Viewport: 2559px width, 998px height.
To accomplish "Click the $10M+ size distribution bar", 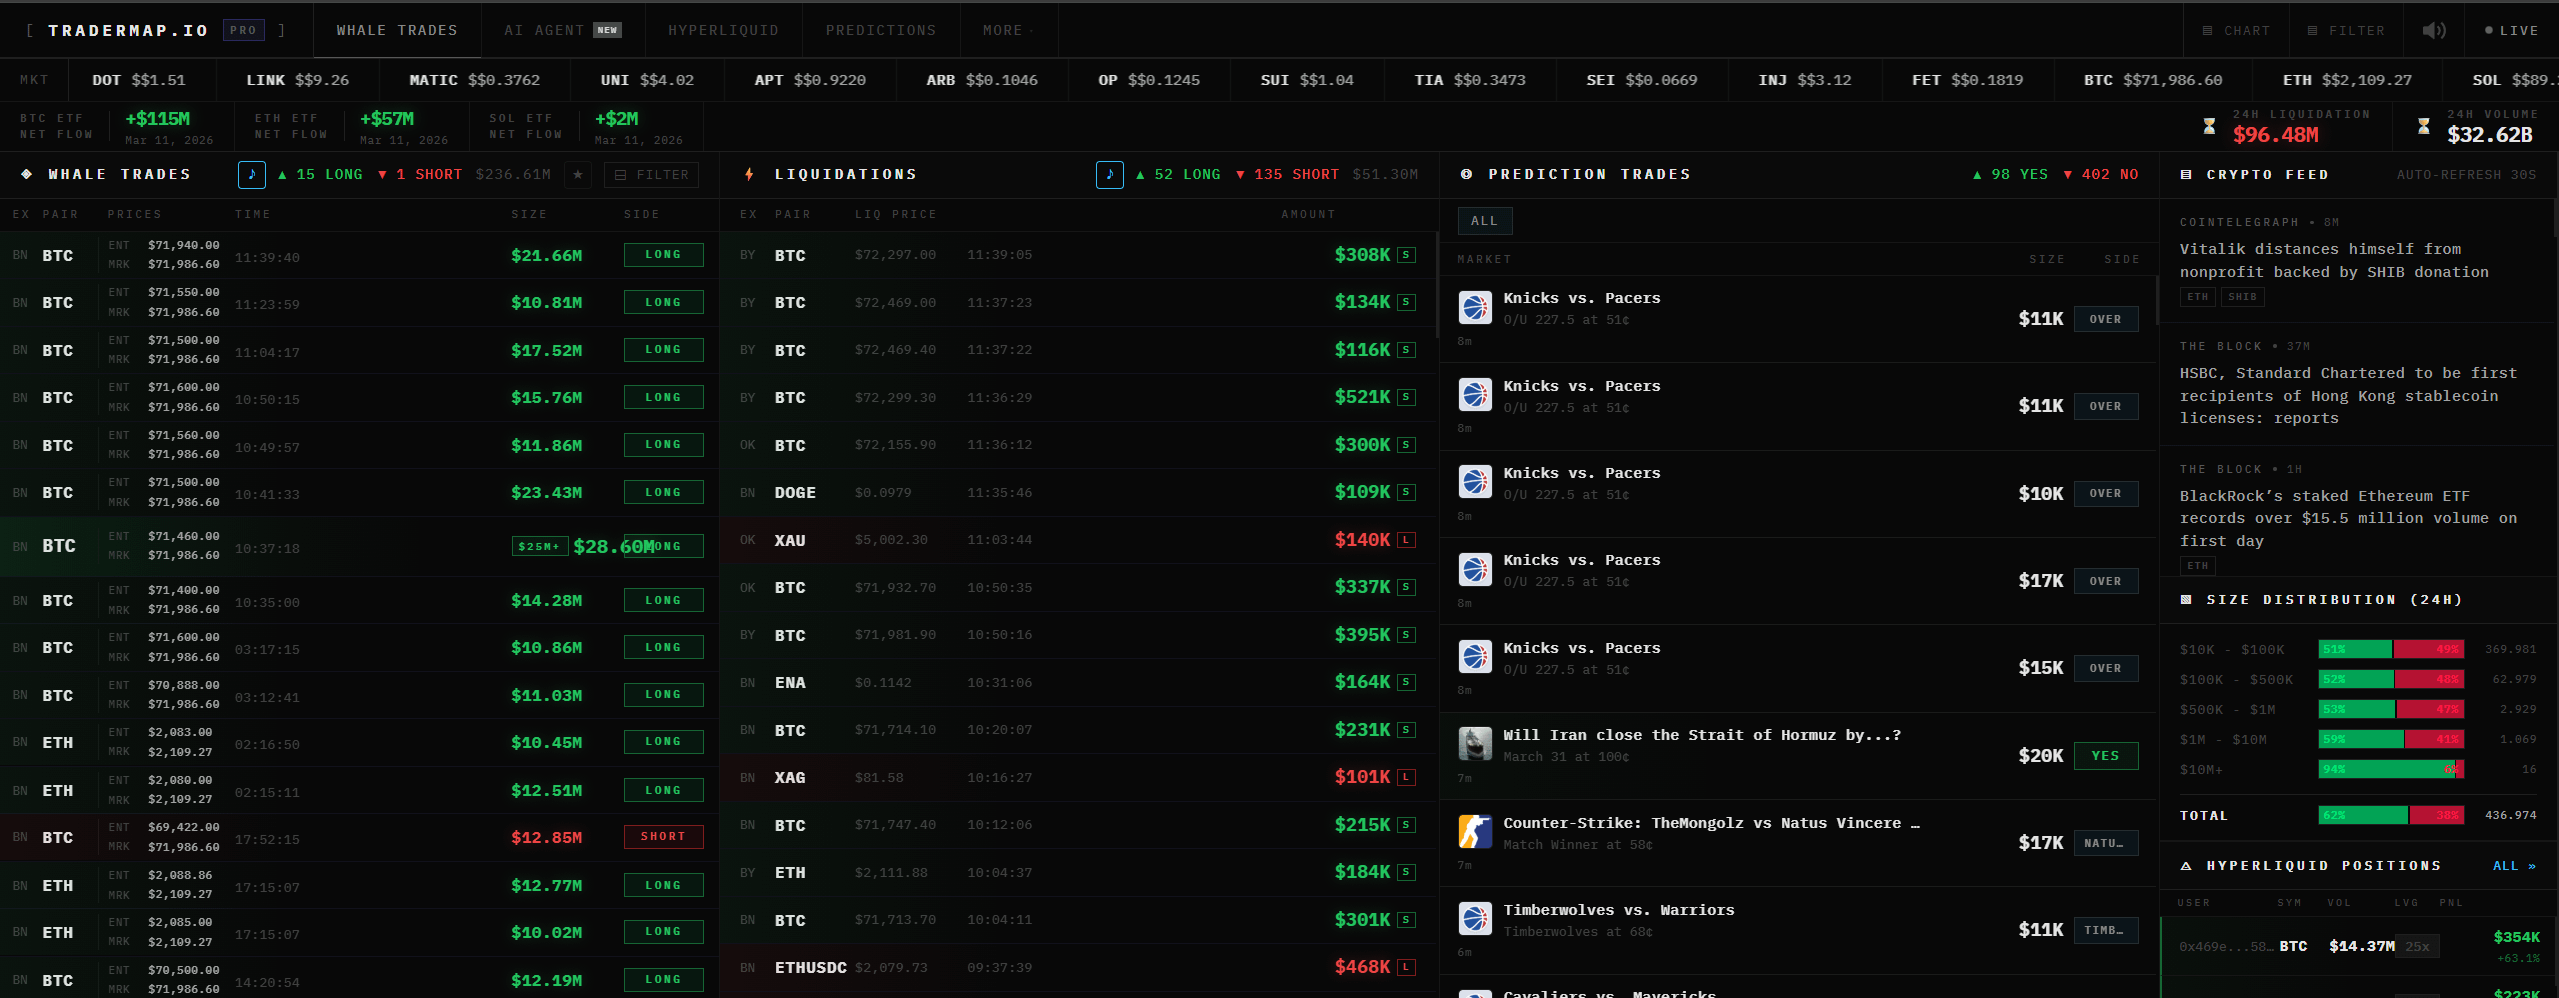I will click(x=2390, y=769).
